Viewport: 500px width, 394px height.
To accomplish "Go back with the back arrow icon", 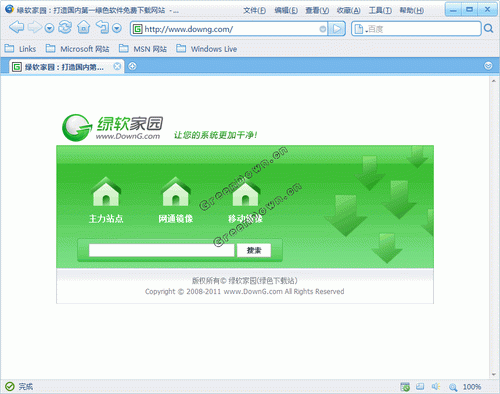I will coord(16,27).
